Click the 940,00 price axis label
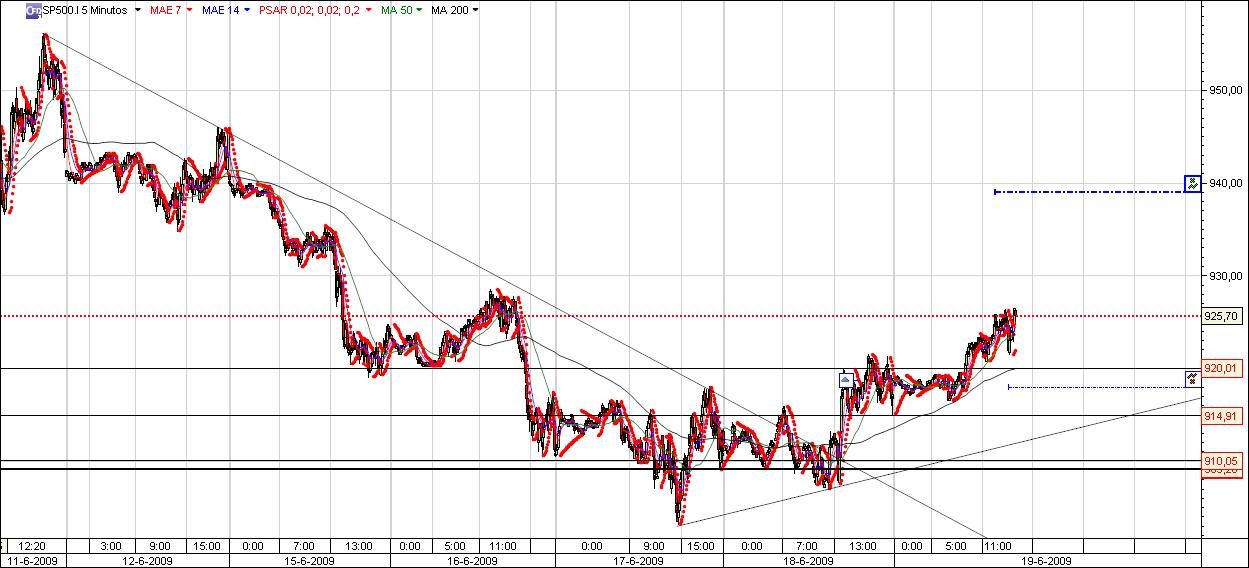The width and height of the screenshot is (1249, 568). (1224, 183)
